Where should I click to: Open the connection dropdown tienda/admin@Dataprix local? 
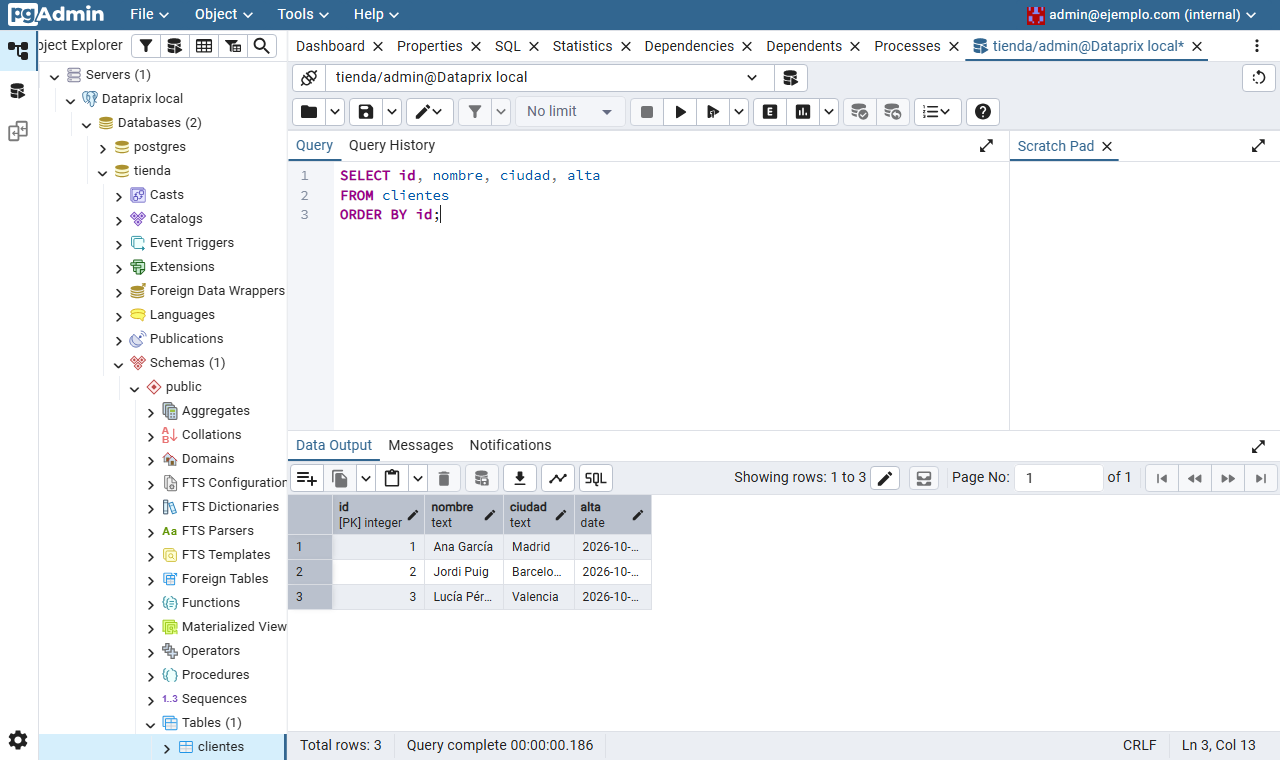[x=550, y=78]
